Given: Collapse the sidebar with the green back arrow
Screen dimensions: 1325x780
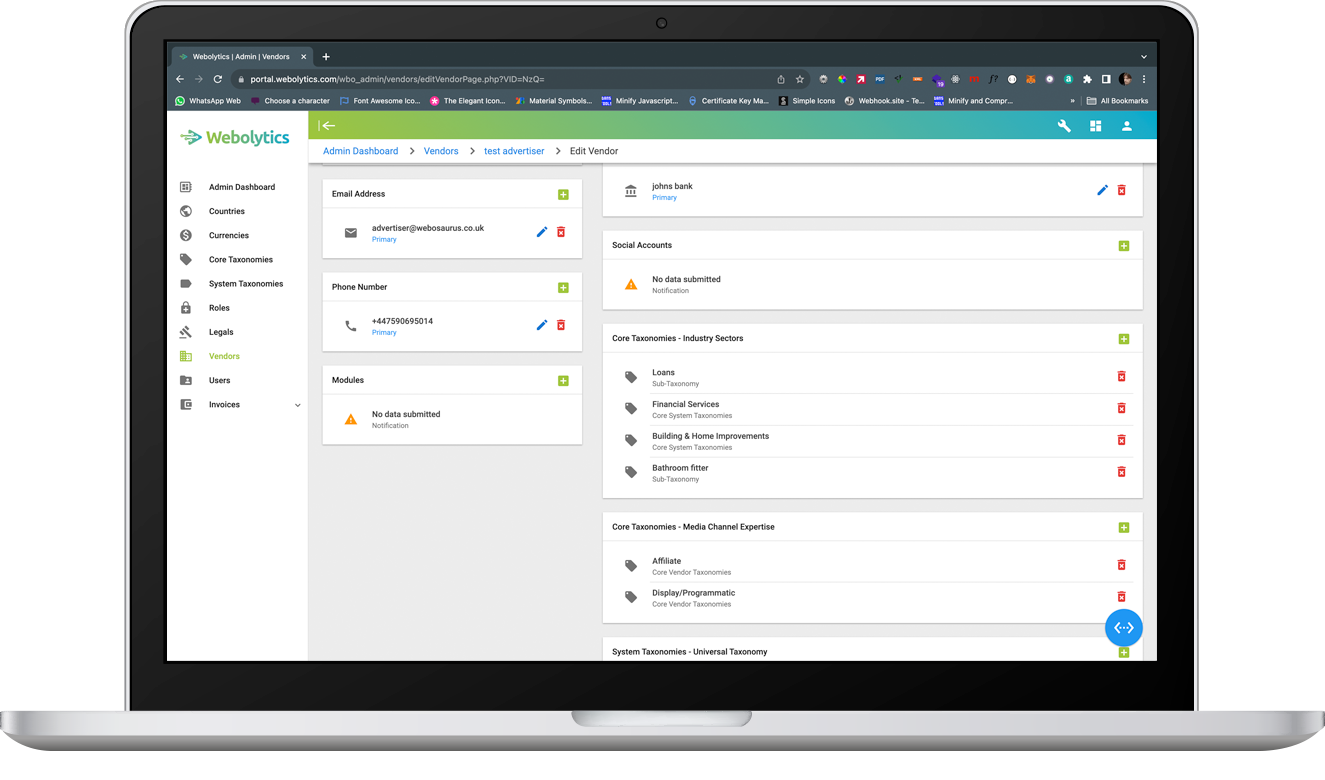Looking at the screenshot, I should (328, 126).
